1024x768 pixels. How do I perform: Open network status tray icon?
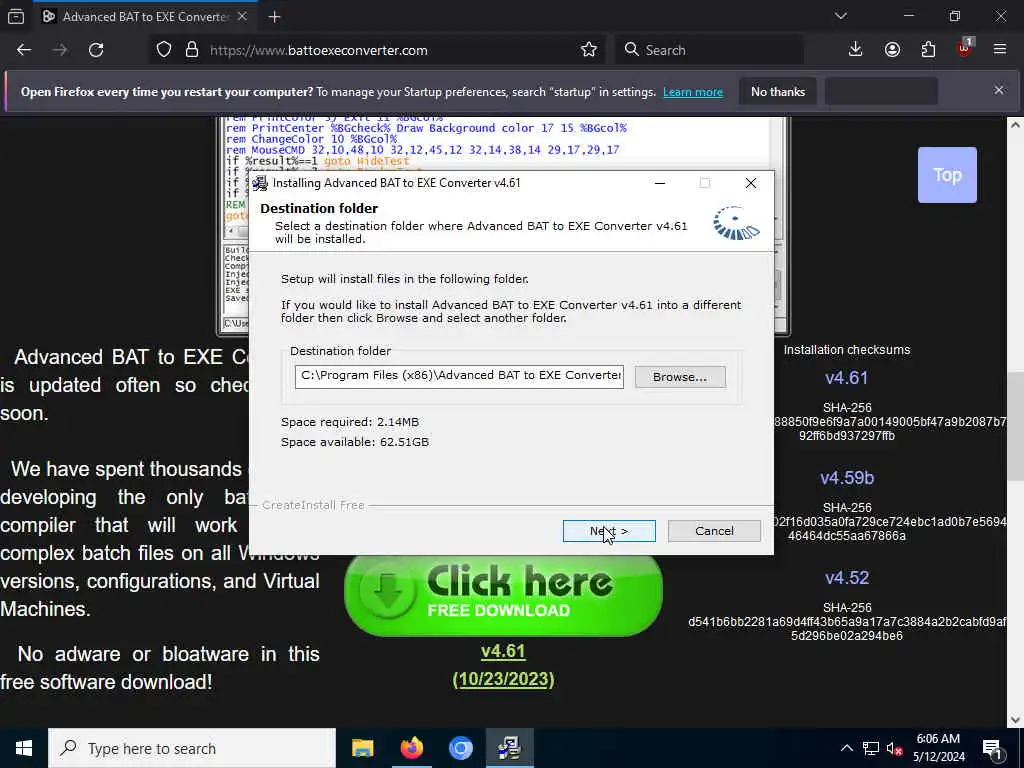click(871, 748)
